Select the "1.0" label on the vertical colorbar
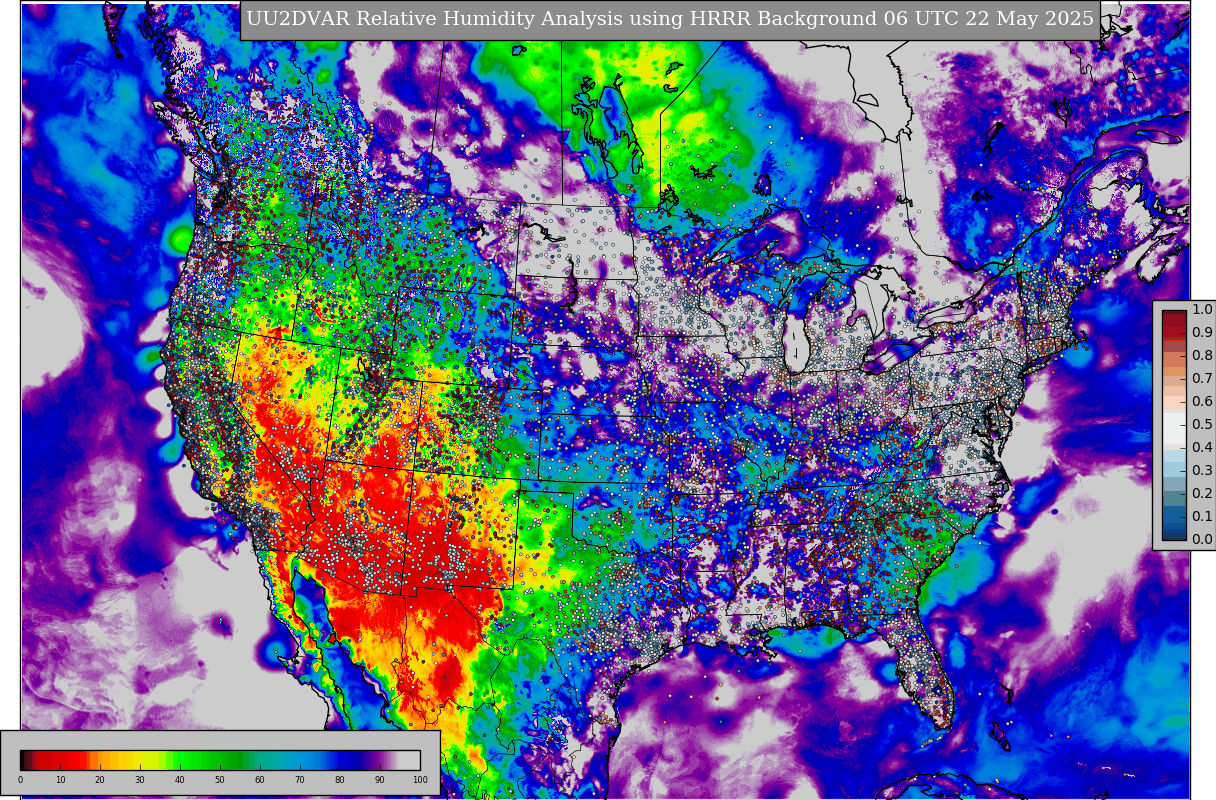This screenshot has width=1216, height=800. pyautogui.click(x=1202, y=310)
